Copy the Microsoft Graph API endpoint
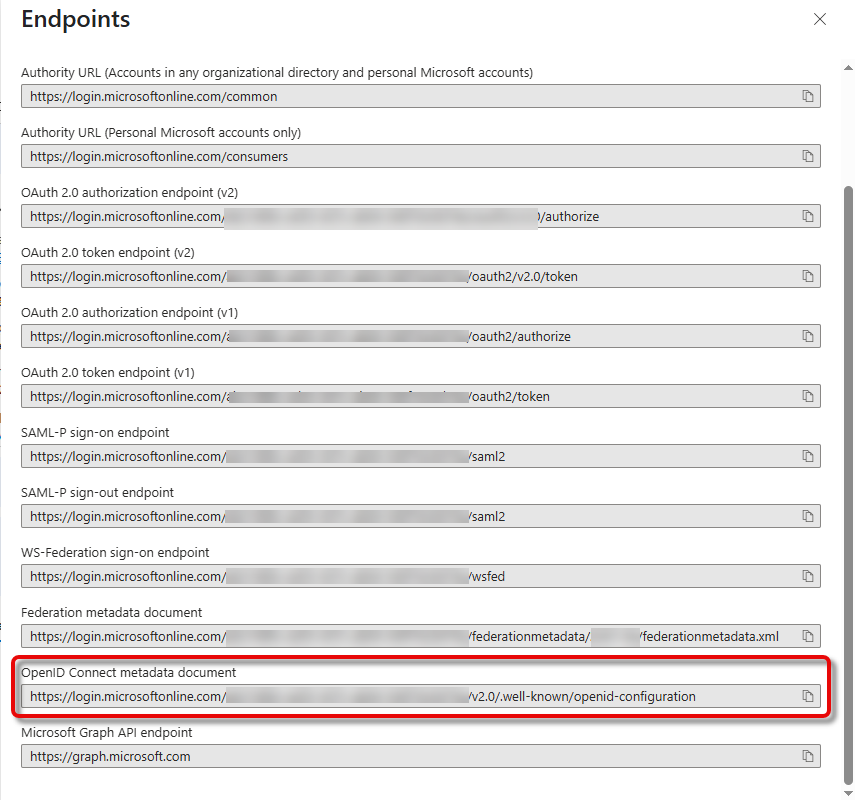This screenshot has width=855, height=800. tap(807, 757)
